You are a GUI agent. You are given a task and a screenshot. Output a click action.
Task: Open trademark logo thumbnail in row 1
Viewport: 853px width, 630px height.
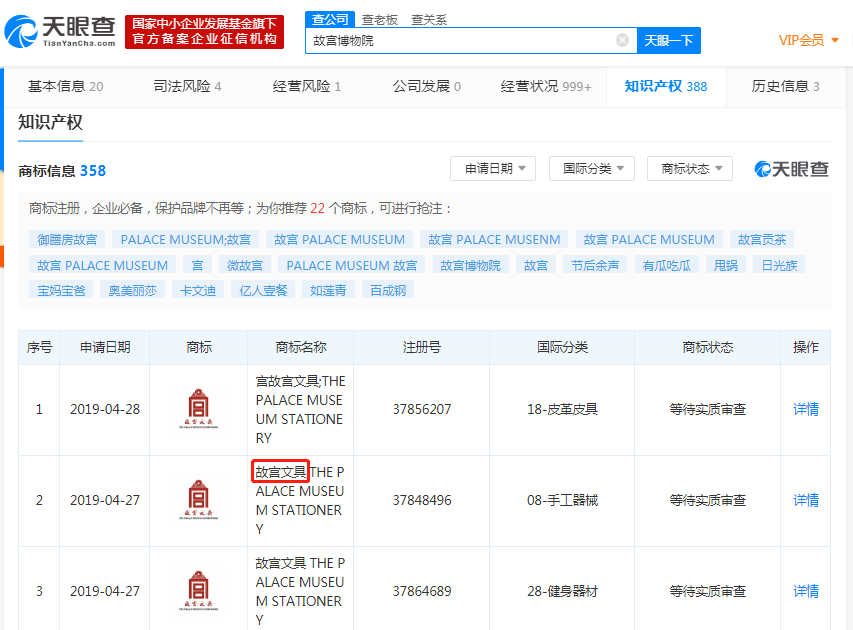pyautogui.click(x=199, y=409)
